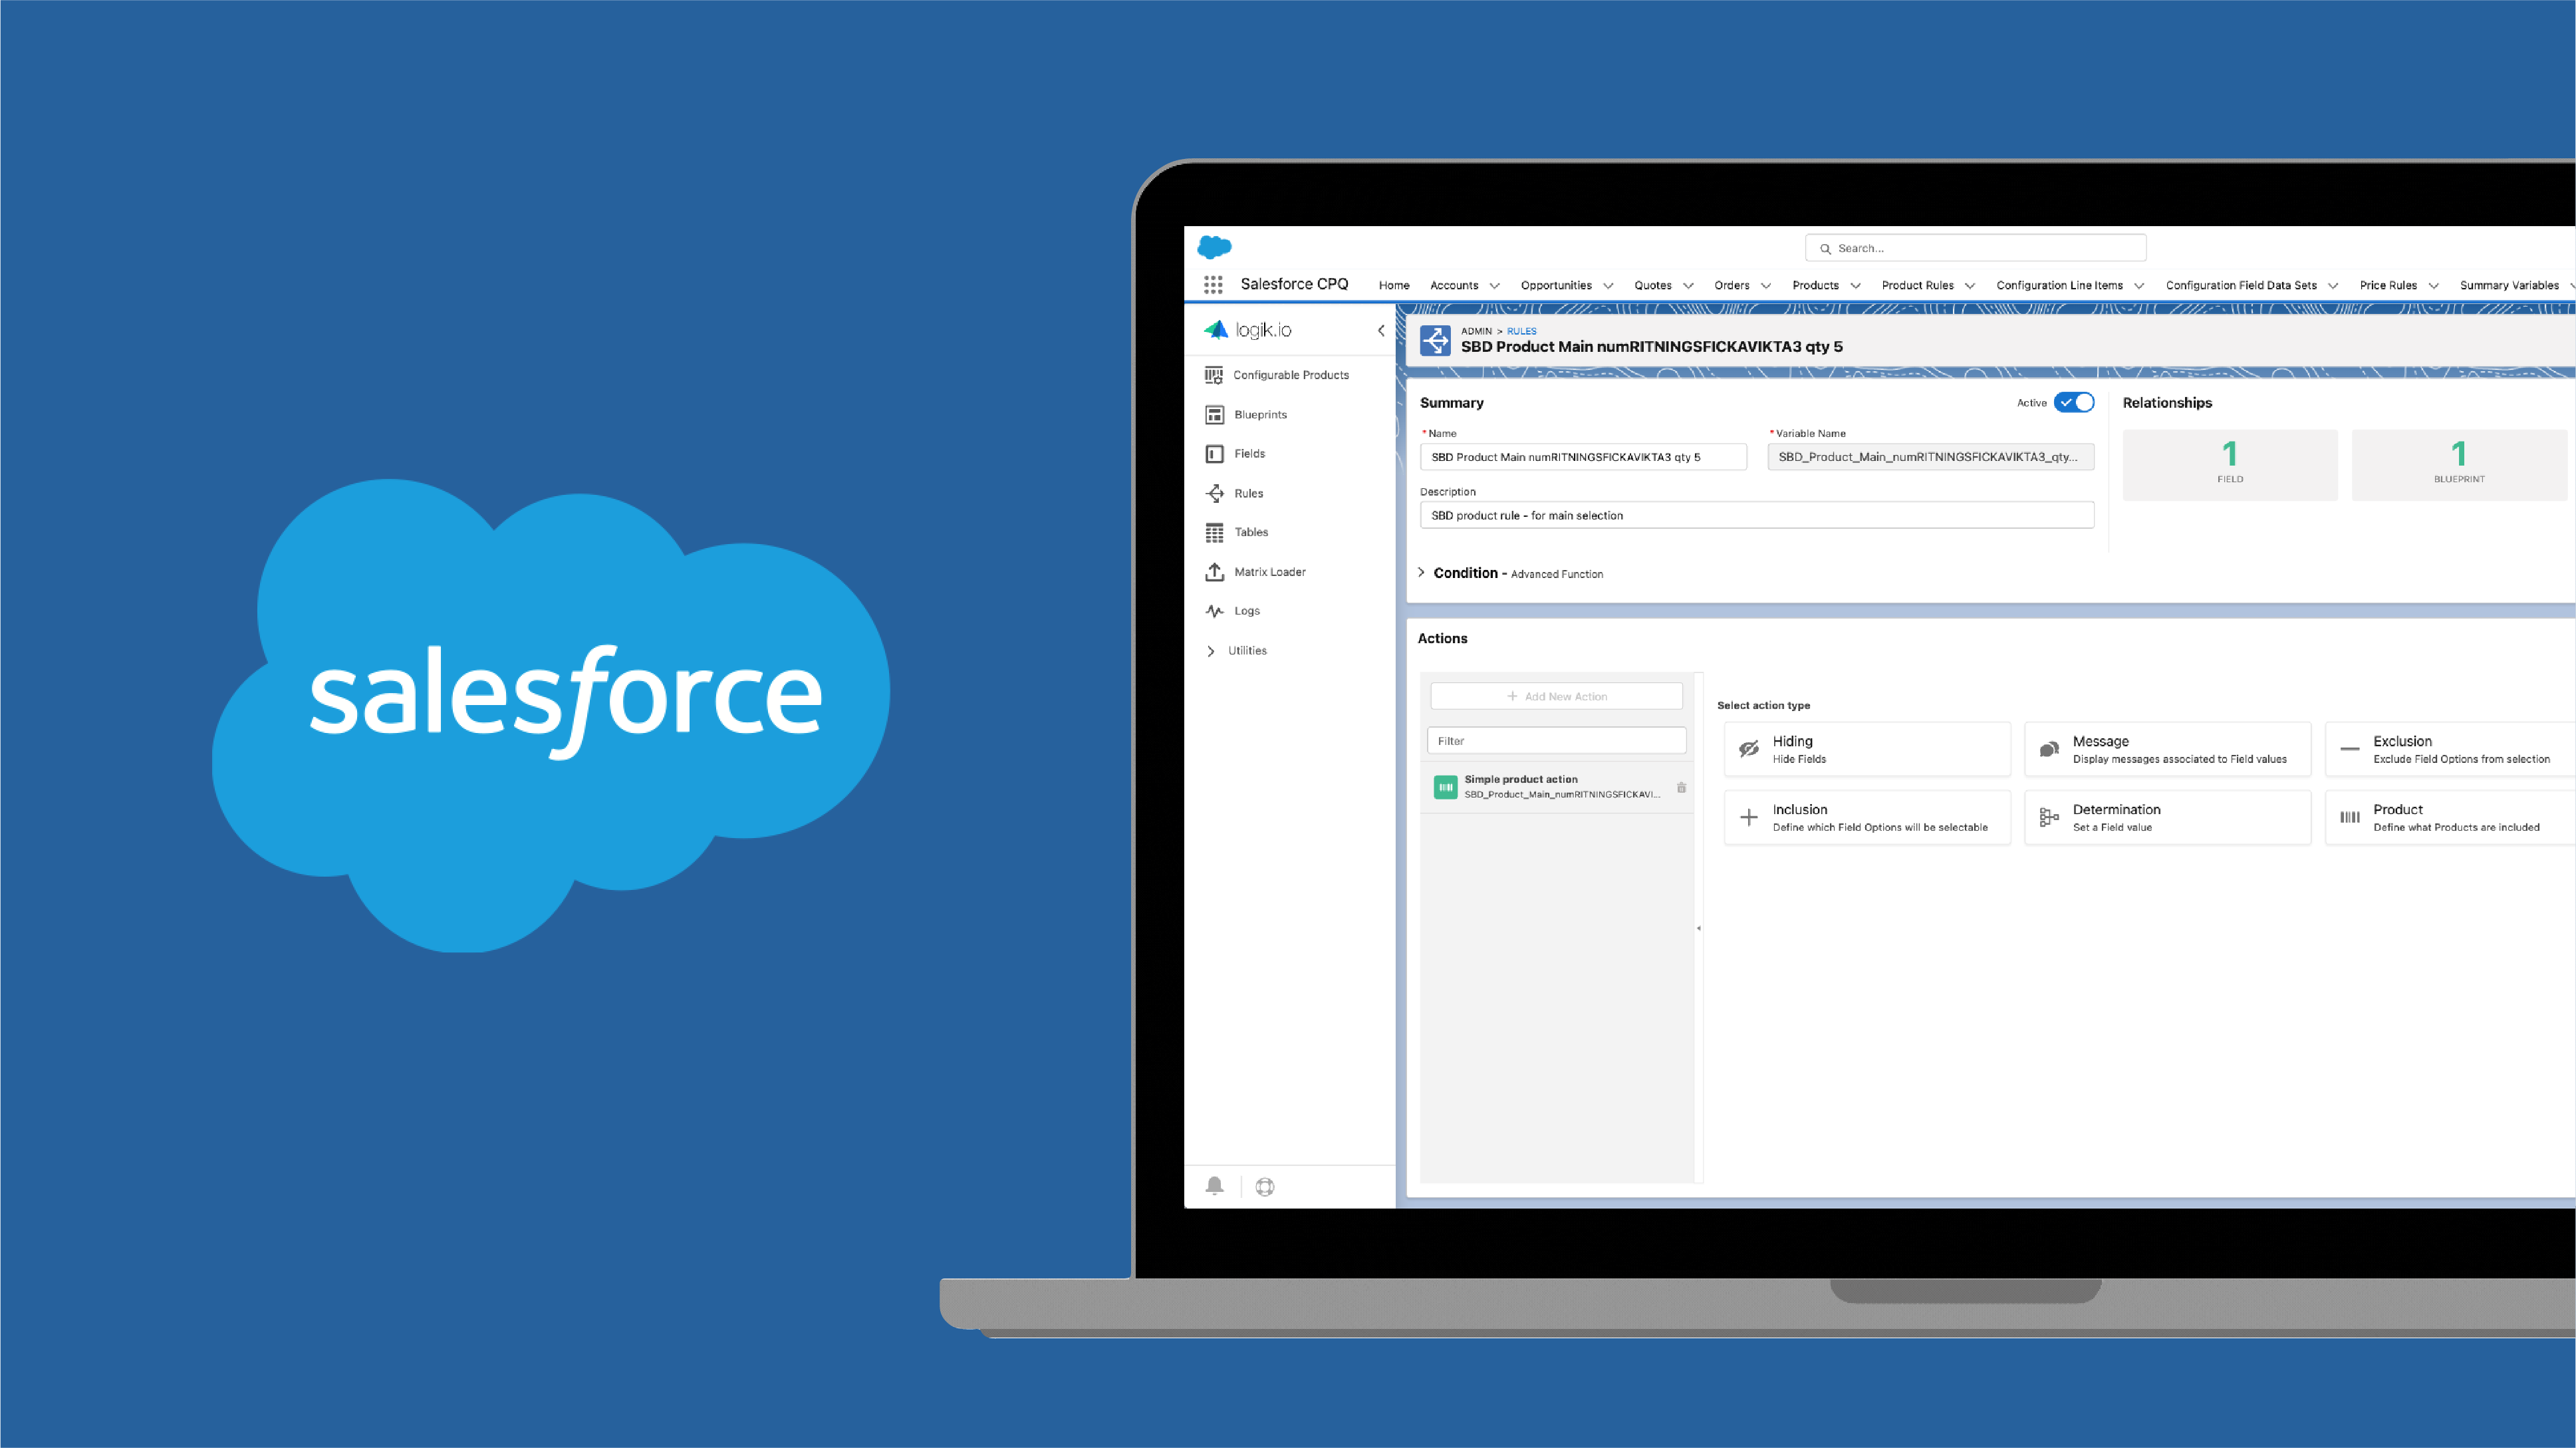Select the Message action type
Image resolution: width=2576 pixels, height=1448 pixels.
pos(2167,749)
